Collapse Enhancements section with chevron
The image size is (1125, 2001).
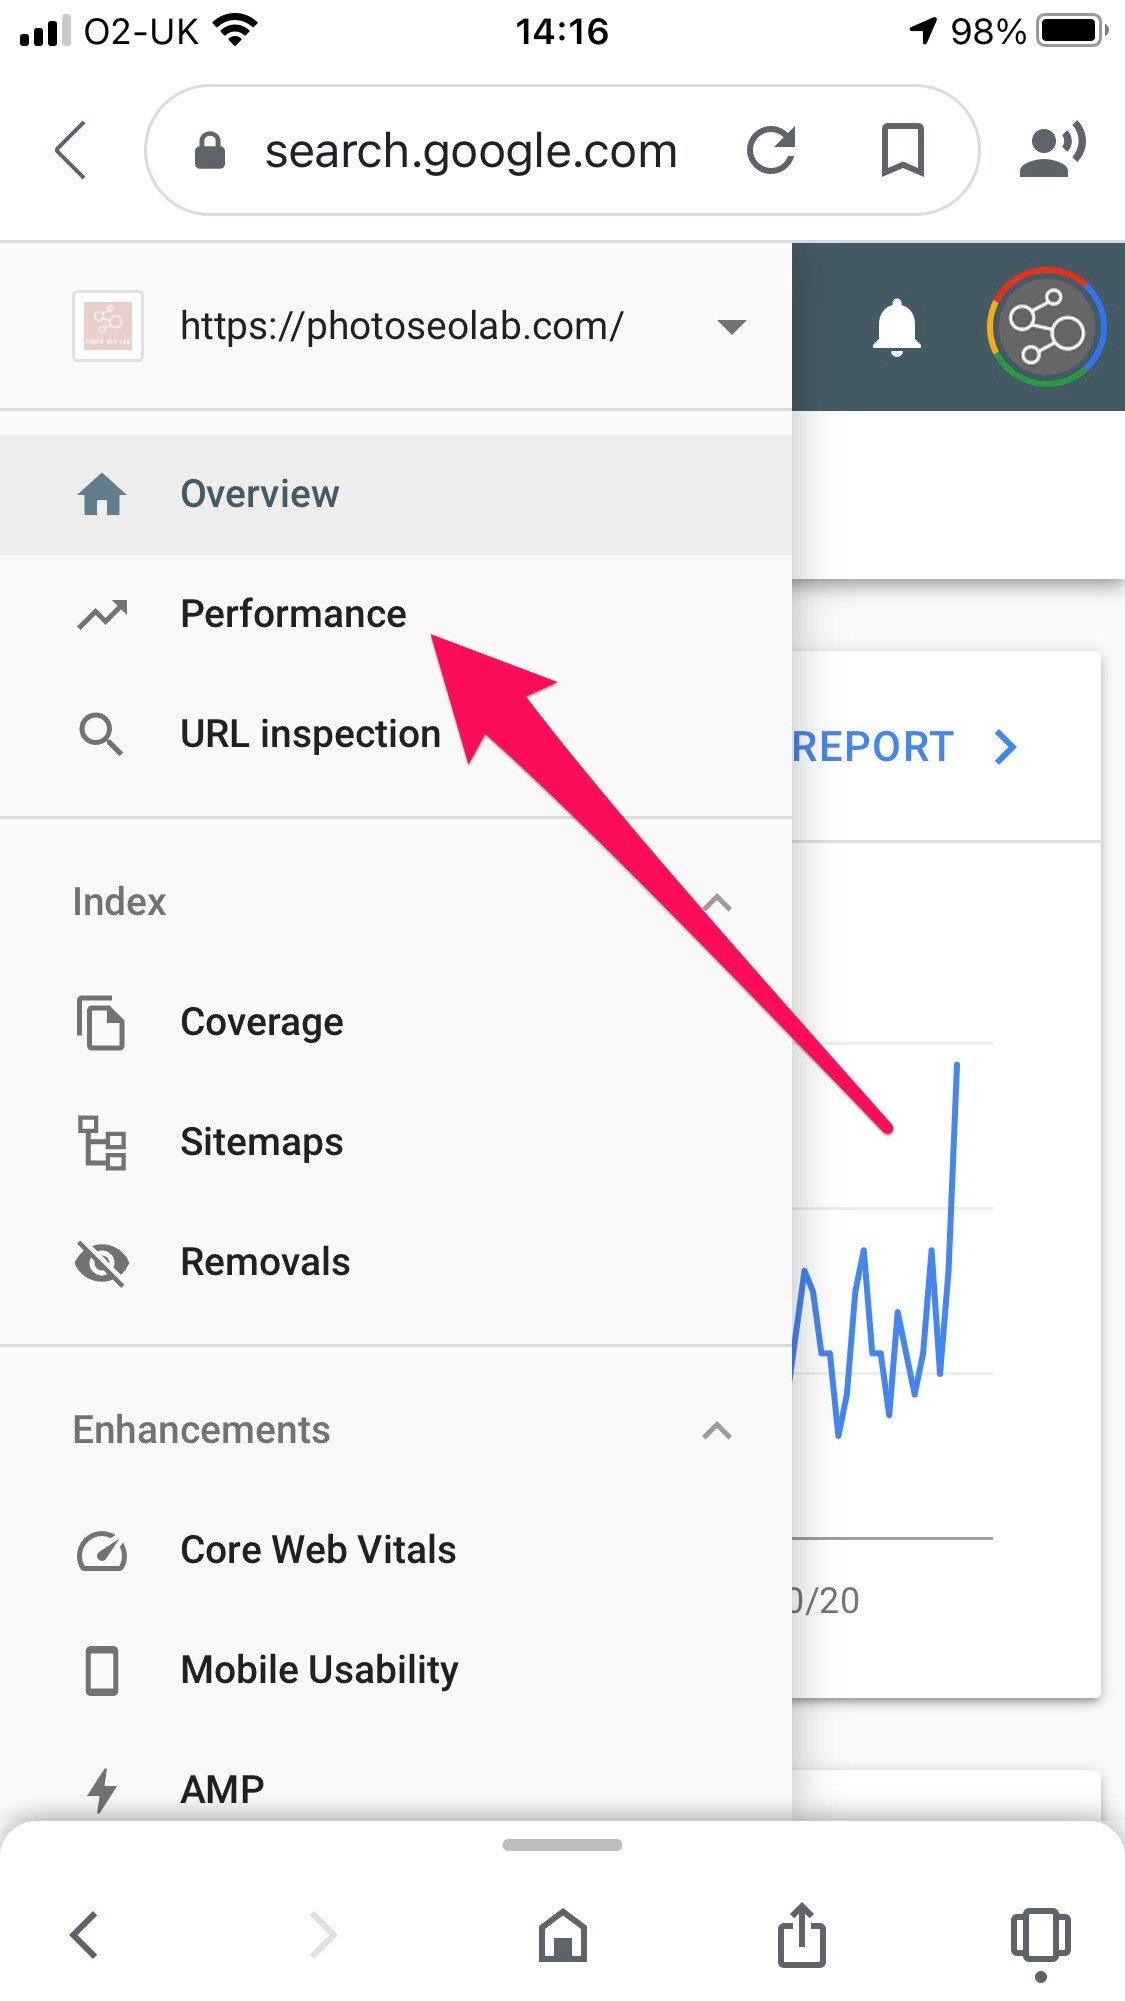click(x=717, y=1431)
